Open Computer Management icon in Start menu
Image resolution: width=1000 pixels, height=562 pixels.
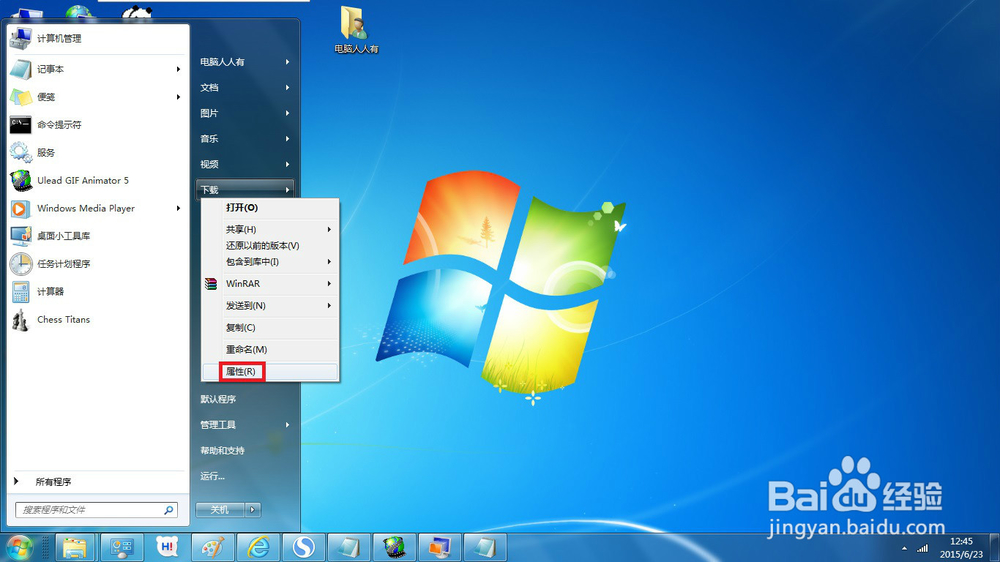[20, 38]
